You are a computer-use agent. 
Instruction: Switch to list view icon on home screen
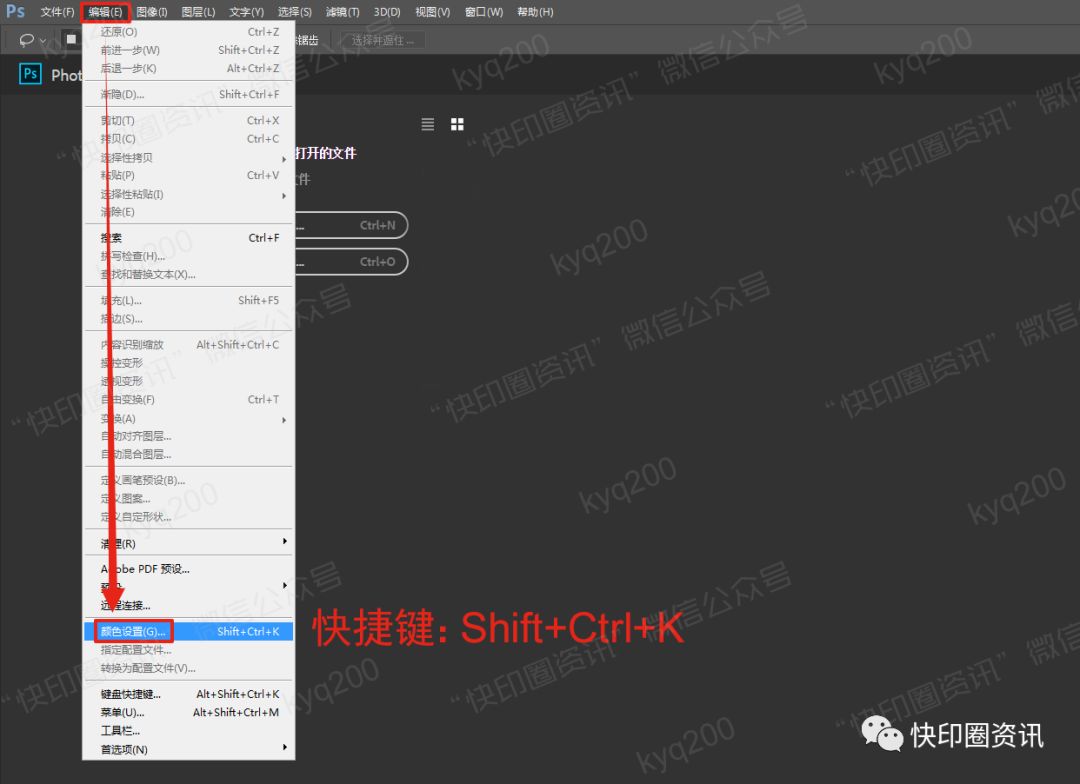pos(428,124)
